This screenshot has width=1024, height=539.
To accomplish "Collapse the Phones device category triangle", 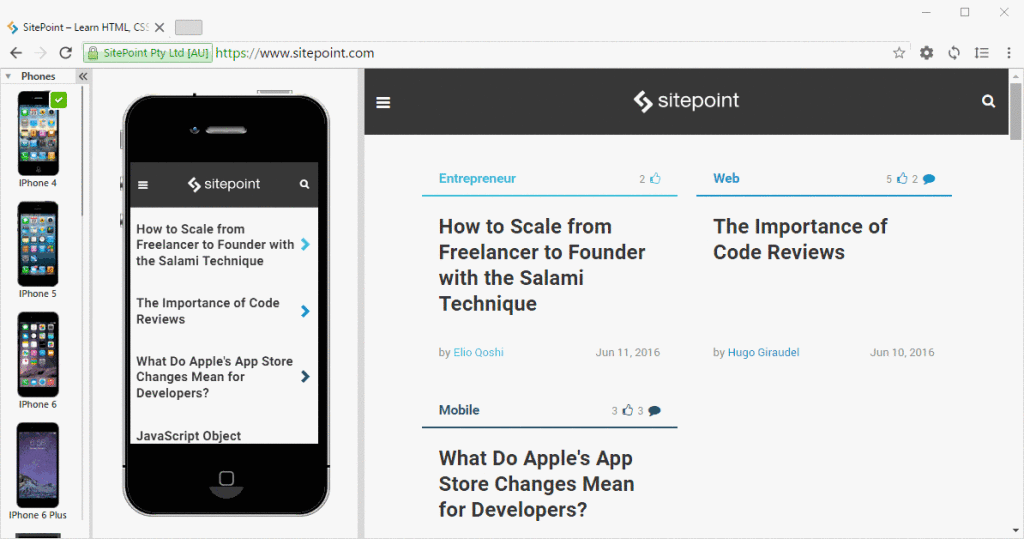I will 8,77.
